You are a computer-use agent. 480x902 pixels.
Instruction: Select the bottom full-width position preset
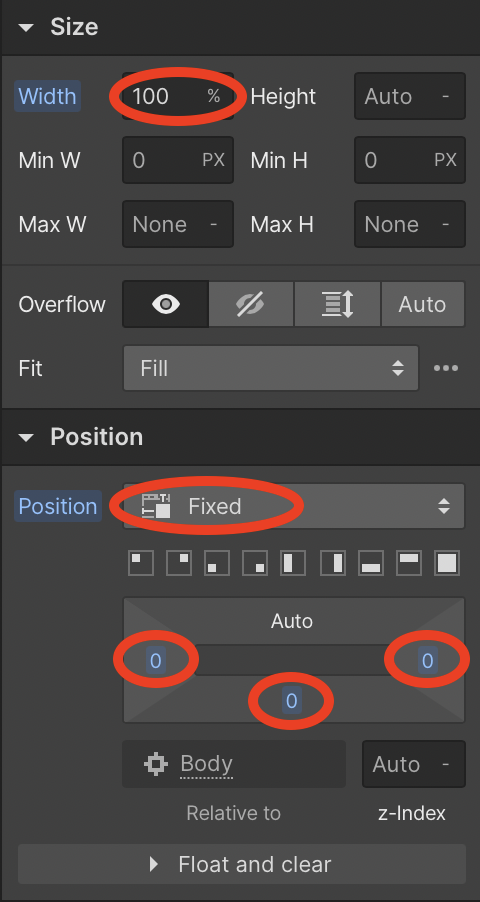[x=371, y=563]
